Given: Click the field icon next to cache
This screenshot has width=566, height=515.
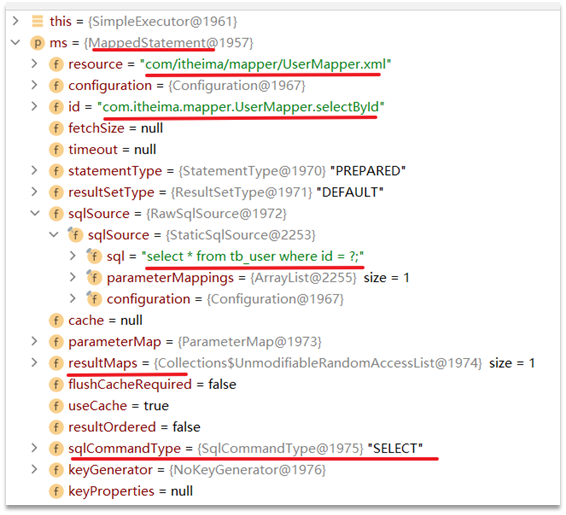Looking at the screenshot, I should click(56, 320).
